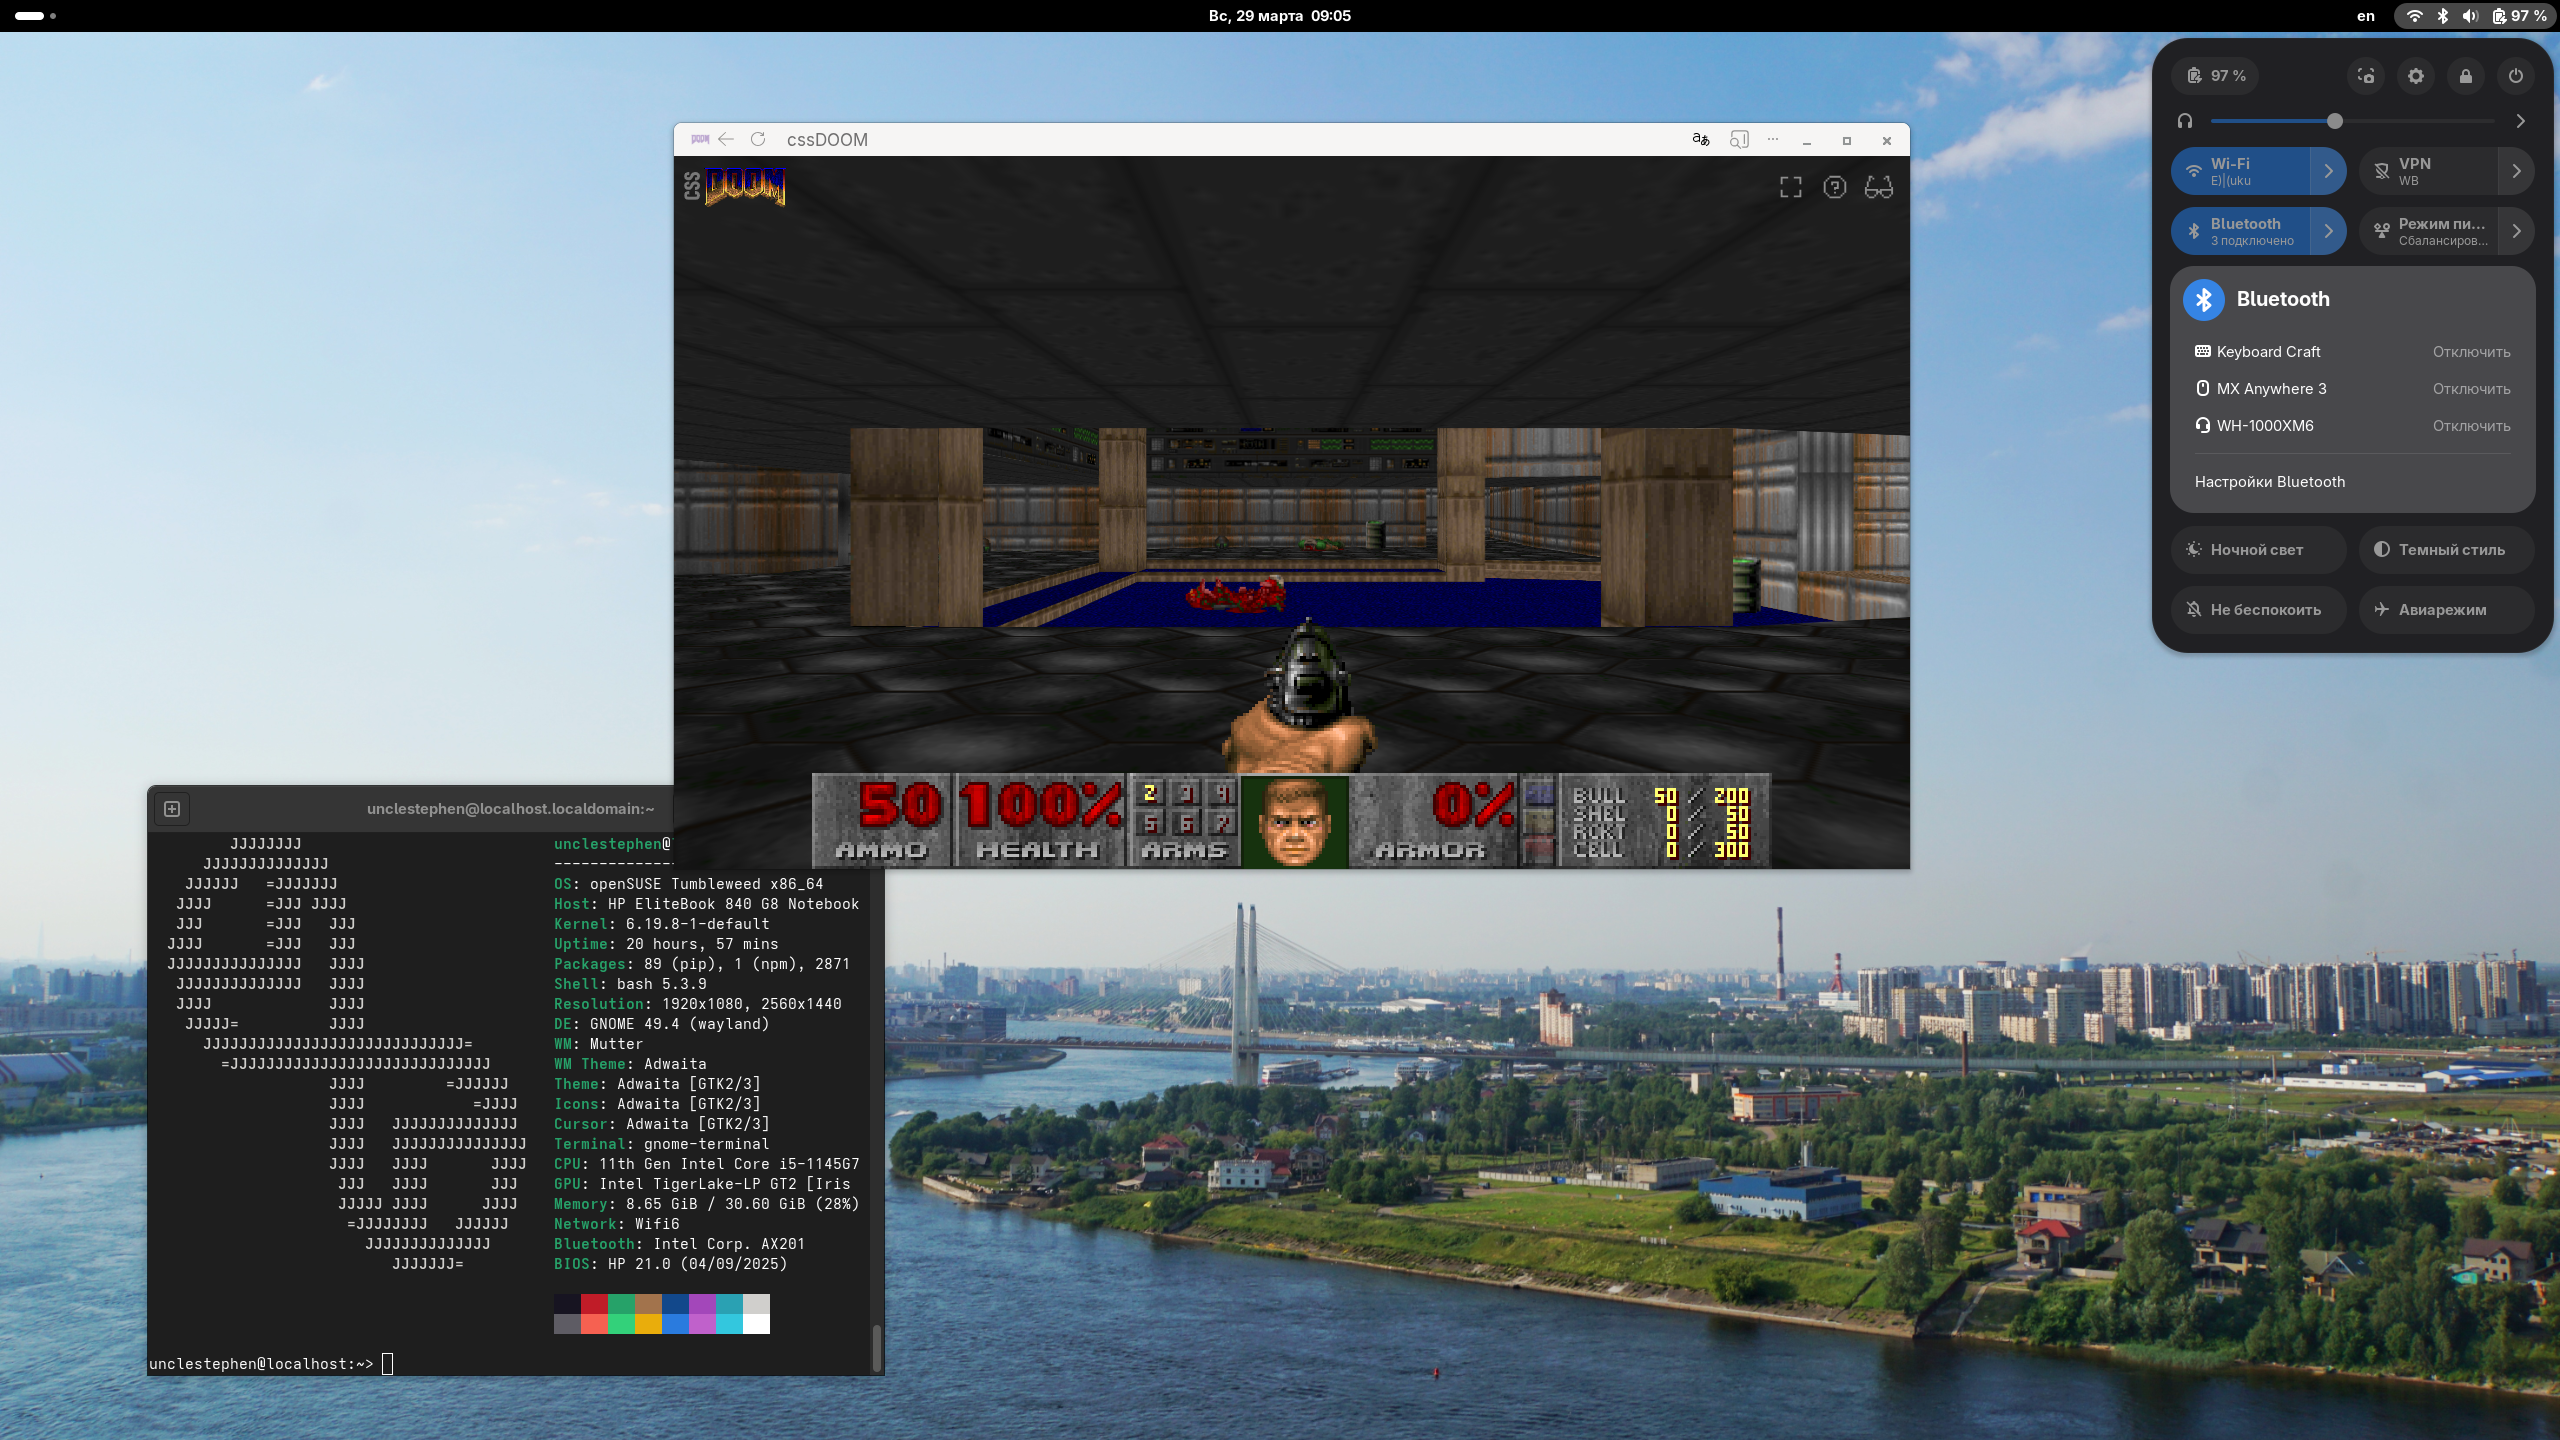Open the cssDOOM help icon
2560x1440 pixels.
[x=1834, y=187]
